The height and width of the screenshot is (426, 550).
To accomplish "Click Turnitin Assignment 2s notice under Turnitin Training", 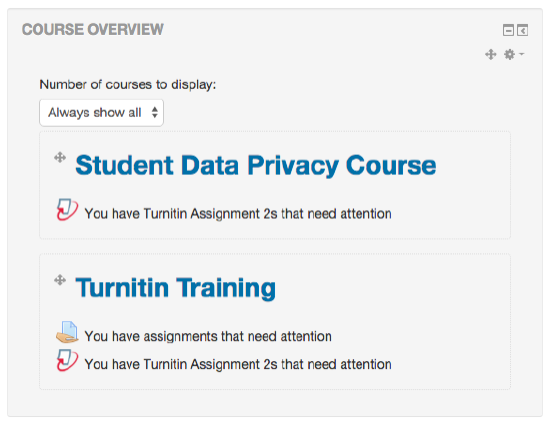I will (x=238, y=364).
